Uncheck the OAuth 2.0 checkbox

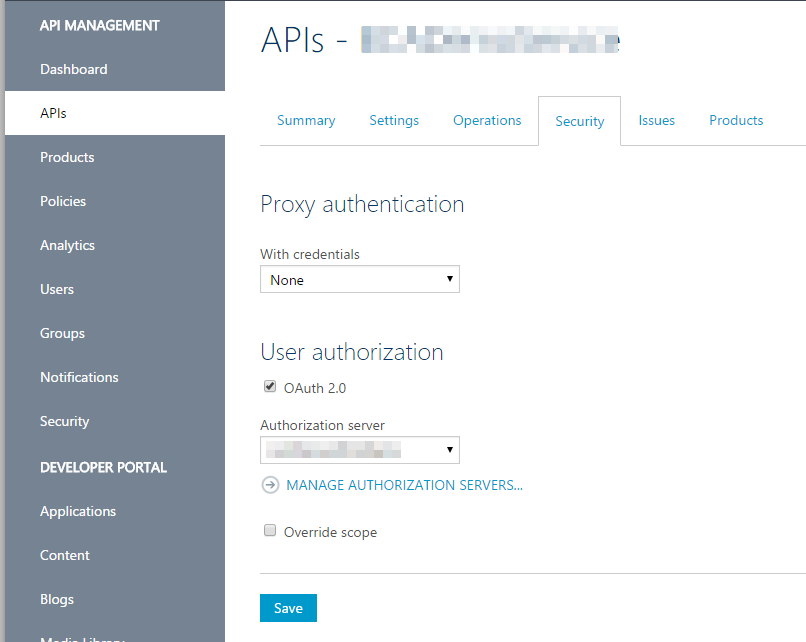tap(270, 387)
